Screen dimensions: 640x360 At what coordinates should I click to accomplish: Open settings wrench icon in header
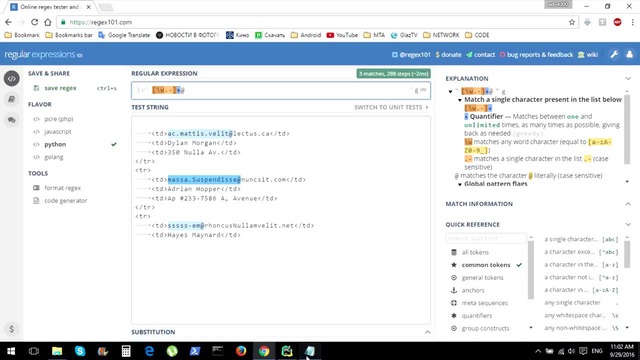coord(614,54)
